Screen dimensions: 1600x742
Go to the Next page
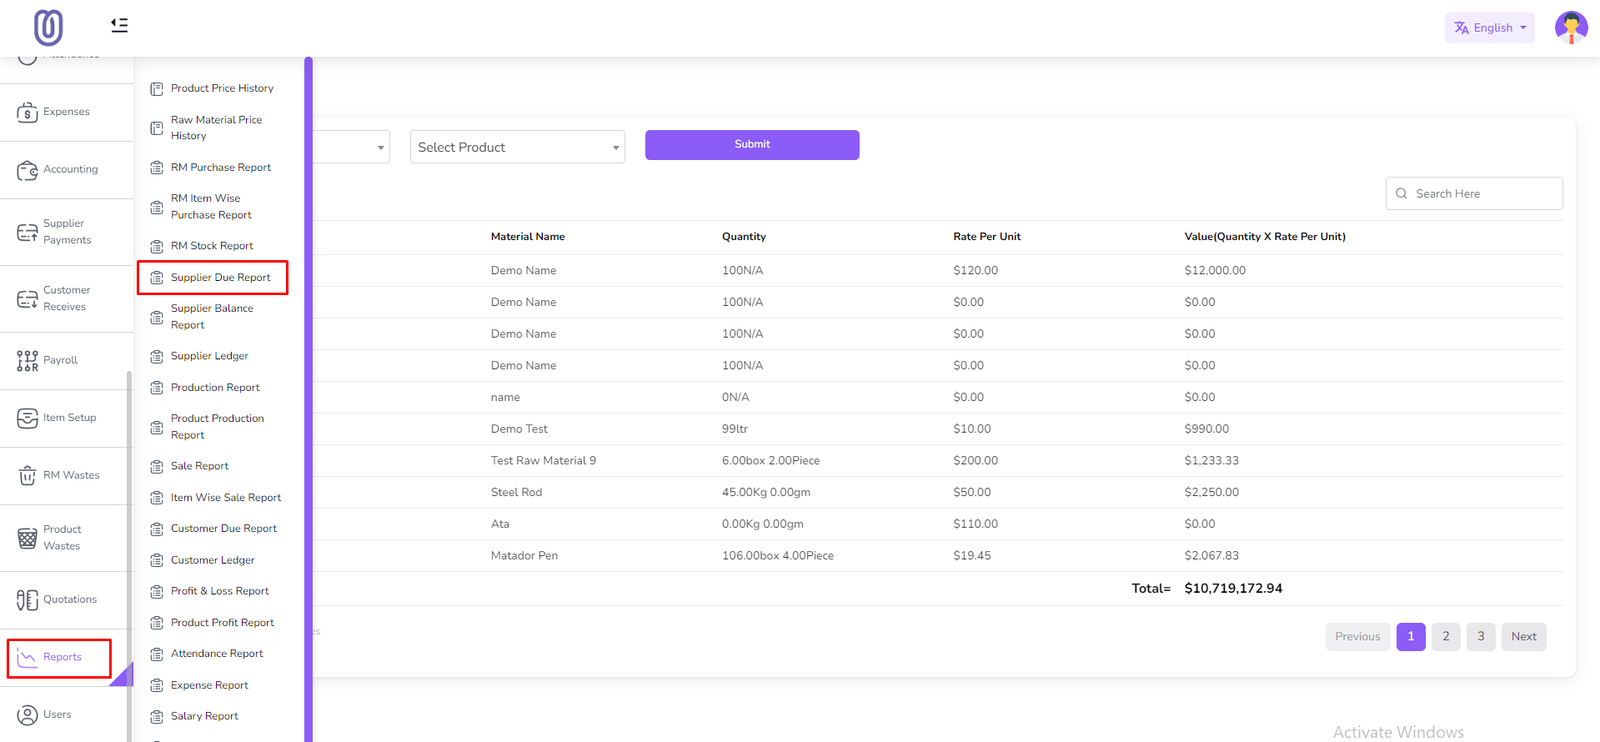(1523, 637)
